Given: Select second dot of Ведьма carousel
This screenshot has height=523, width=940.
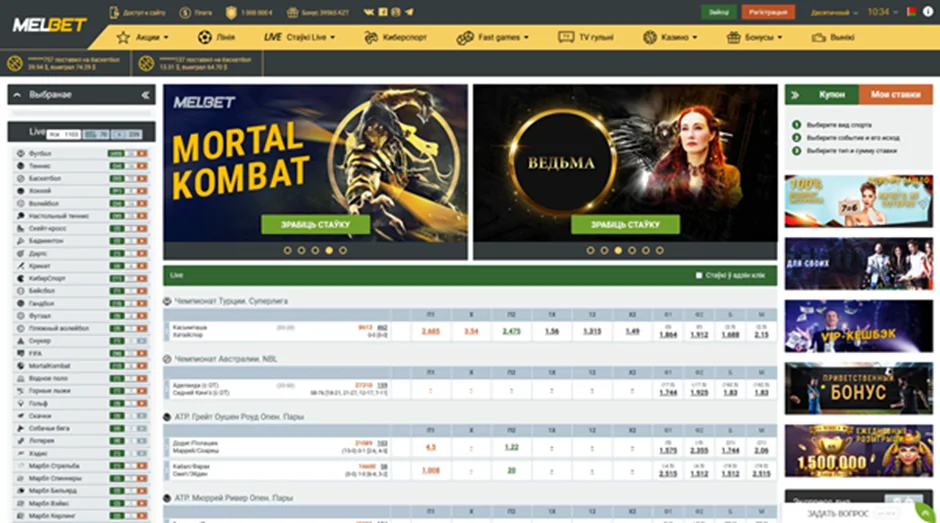Looking at the screenshot, I should 604,250.
